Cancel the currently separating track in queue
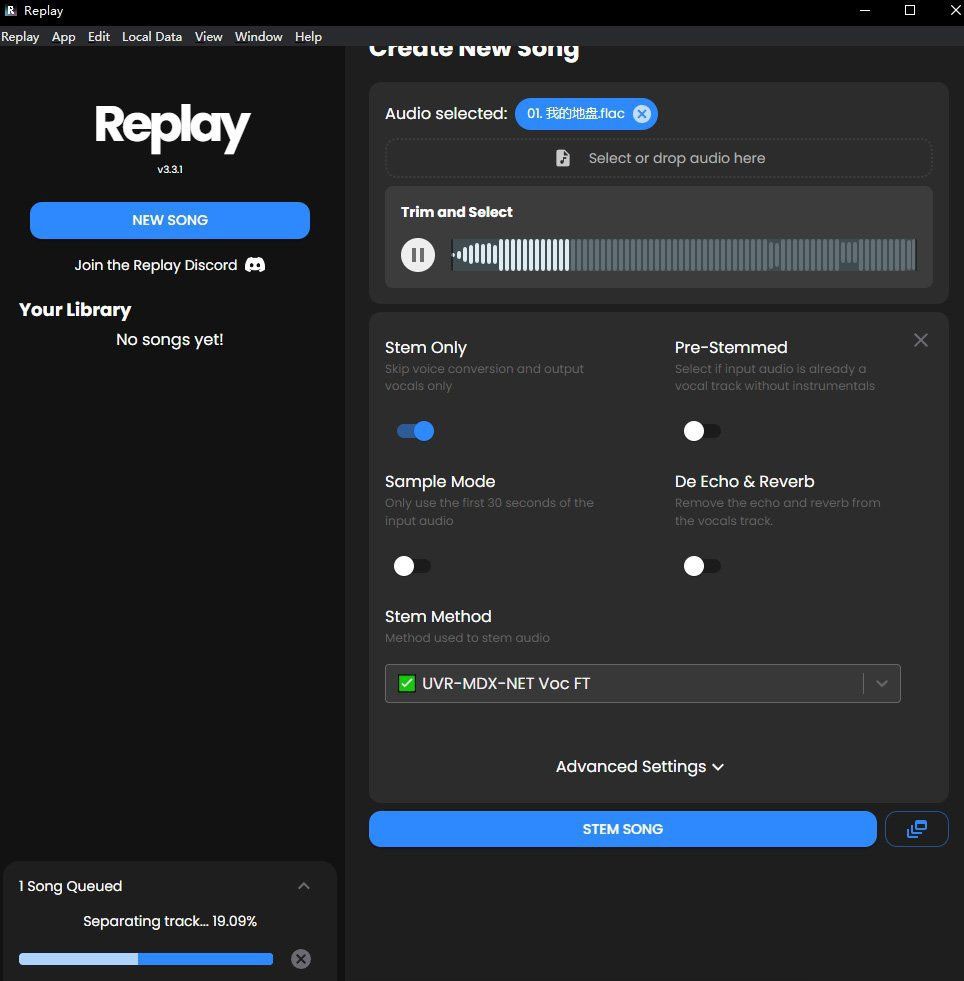This screenshot has height=981, width=964. pyautogui.click(x=300, y=958)
